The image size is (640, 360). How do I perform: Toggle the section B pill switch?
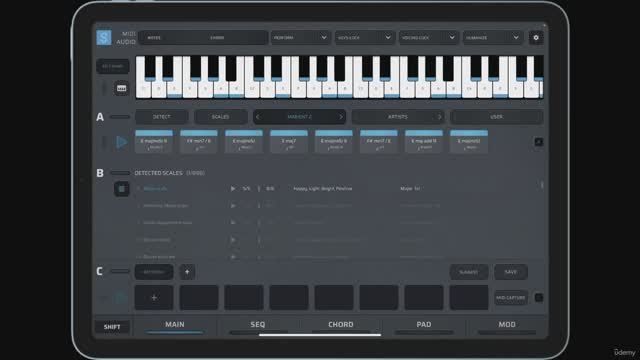pyautogui.click(x=120, y=173)
